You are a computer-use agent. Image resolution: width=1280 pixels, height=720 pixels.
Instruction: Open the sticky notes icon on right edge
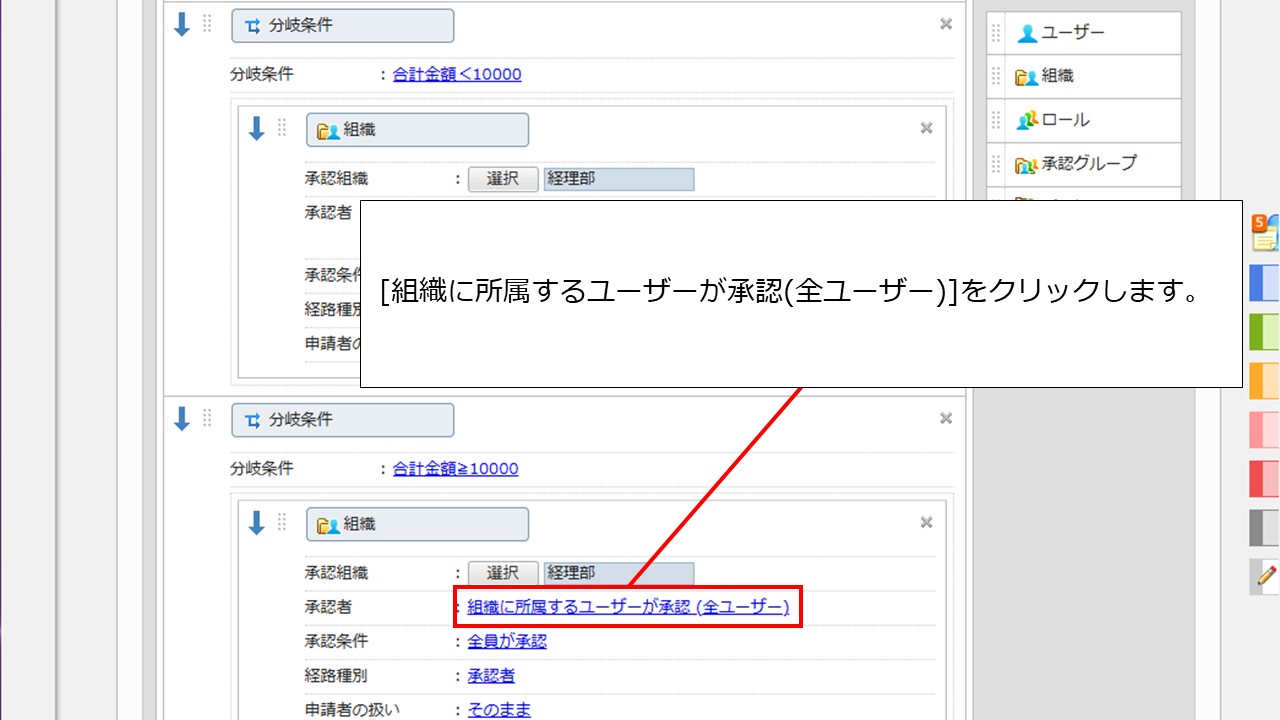1265,234
